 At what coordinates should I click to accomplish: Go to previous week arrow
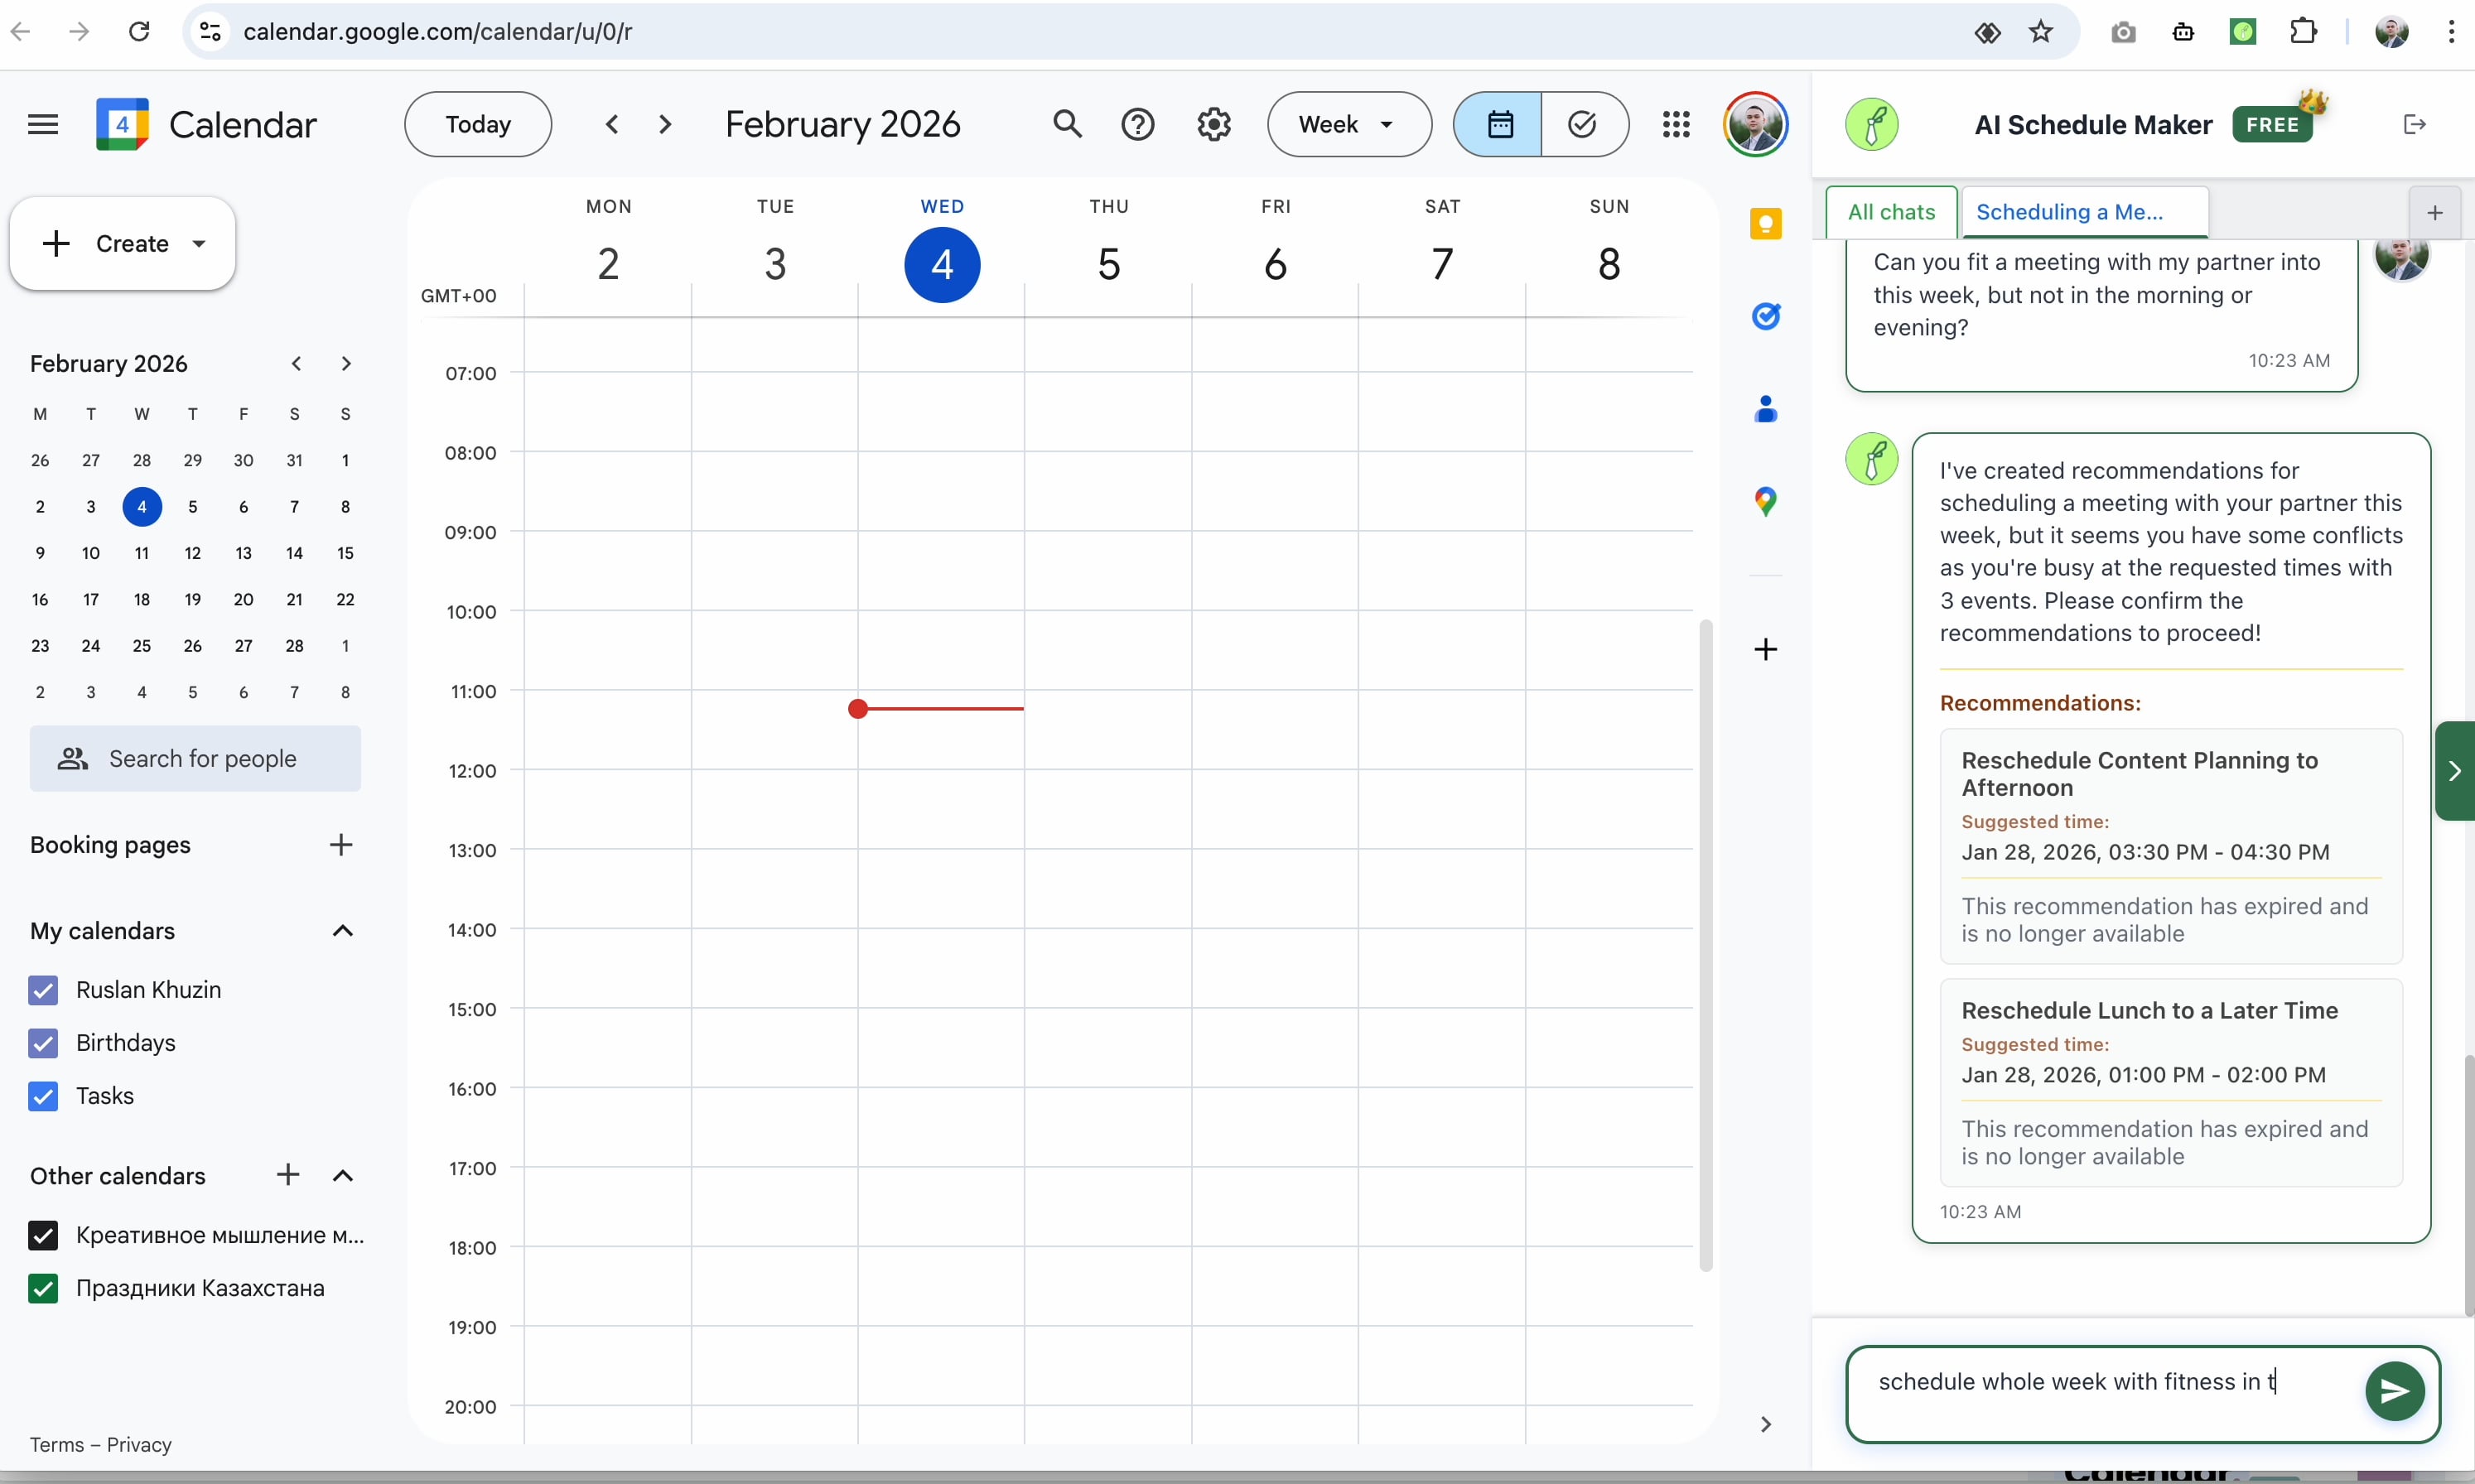612,124
